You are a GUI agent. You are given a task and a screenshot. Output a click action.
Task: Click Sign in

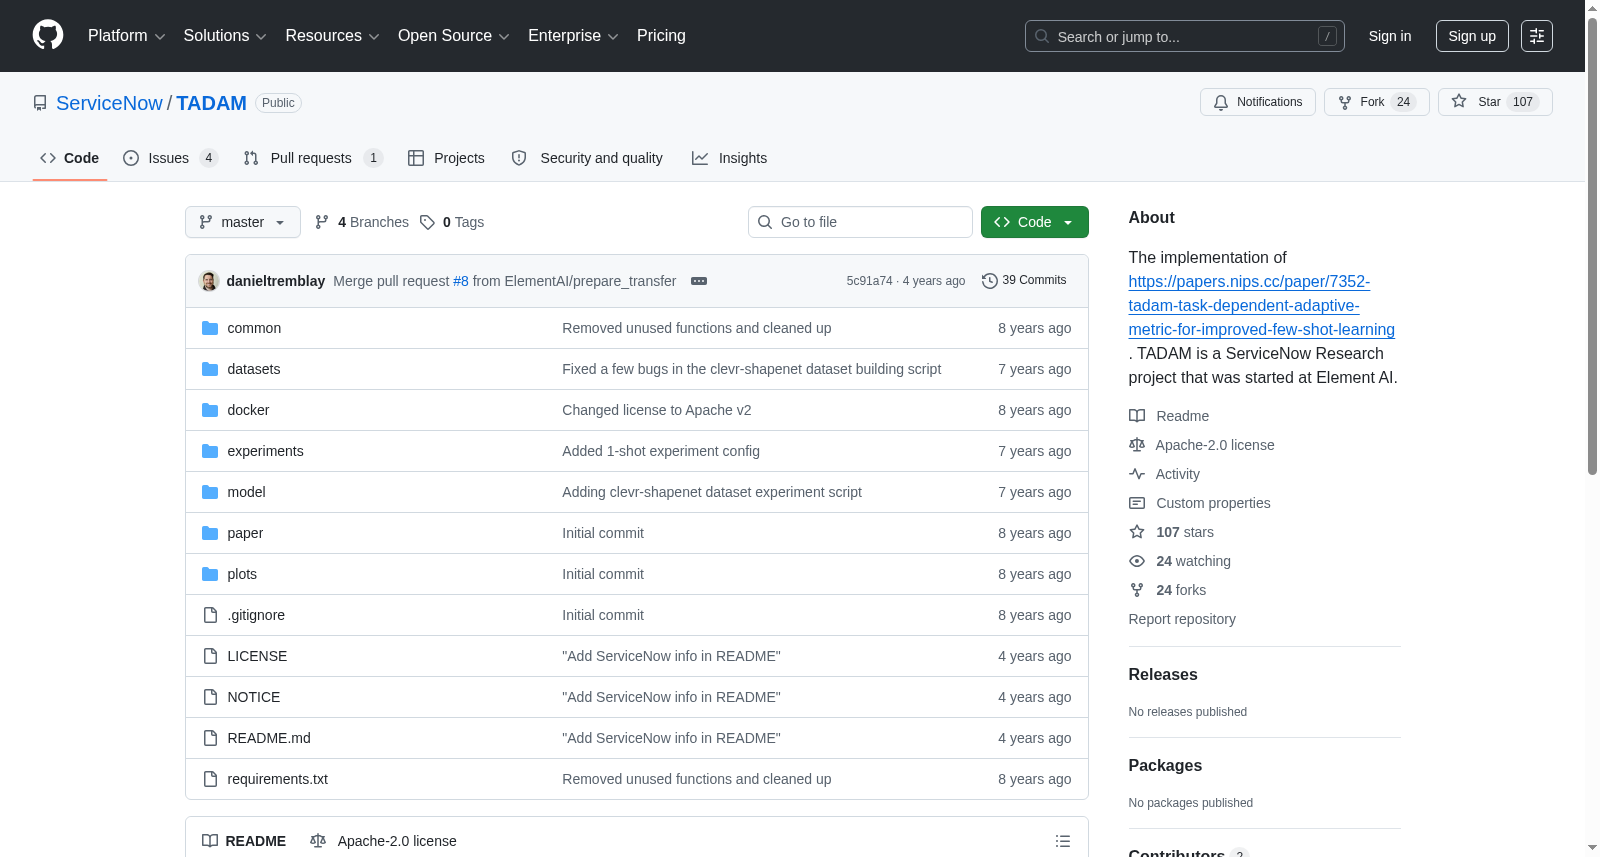pyautogui.click(x=1390, y=36)
